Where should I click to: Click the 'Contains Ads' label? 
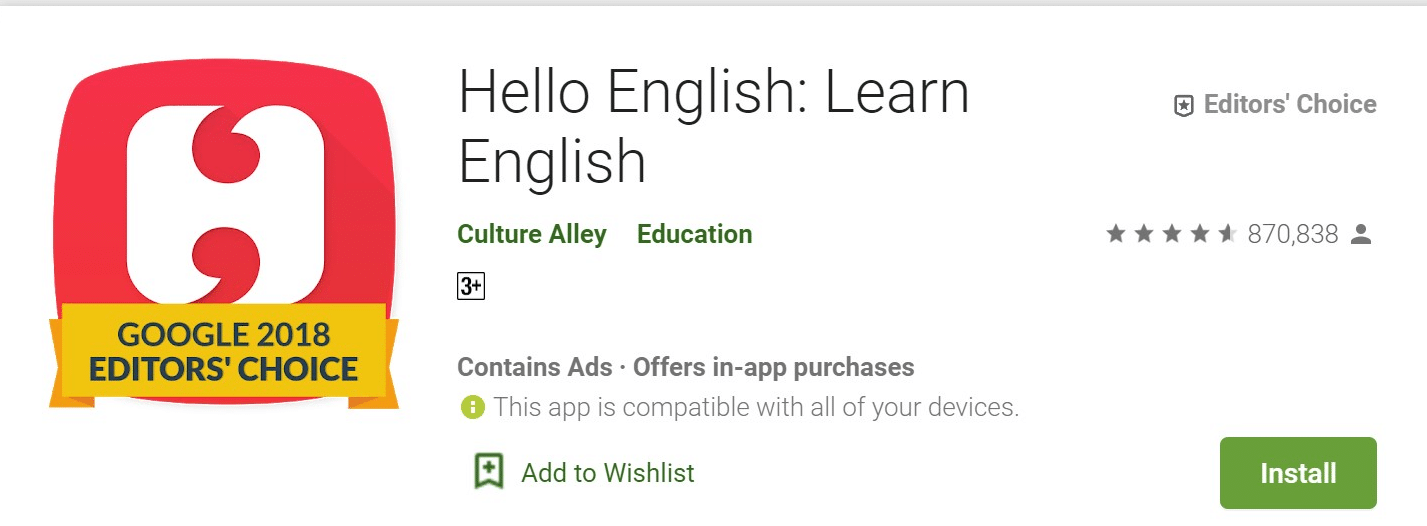coord(534,367)
